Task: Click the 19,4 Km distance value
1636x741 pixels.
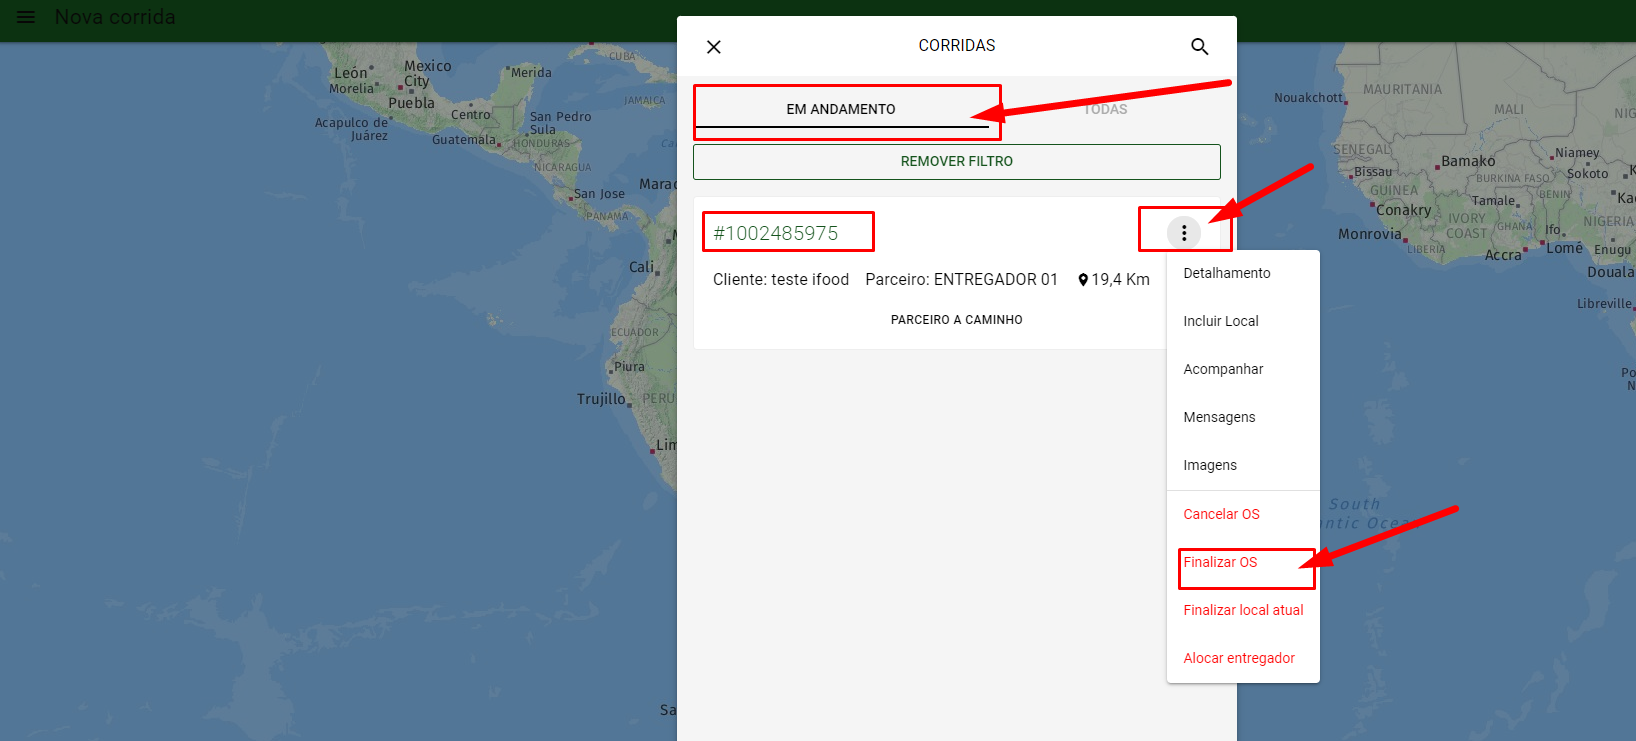Action: (x=1121, y=280)
